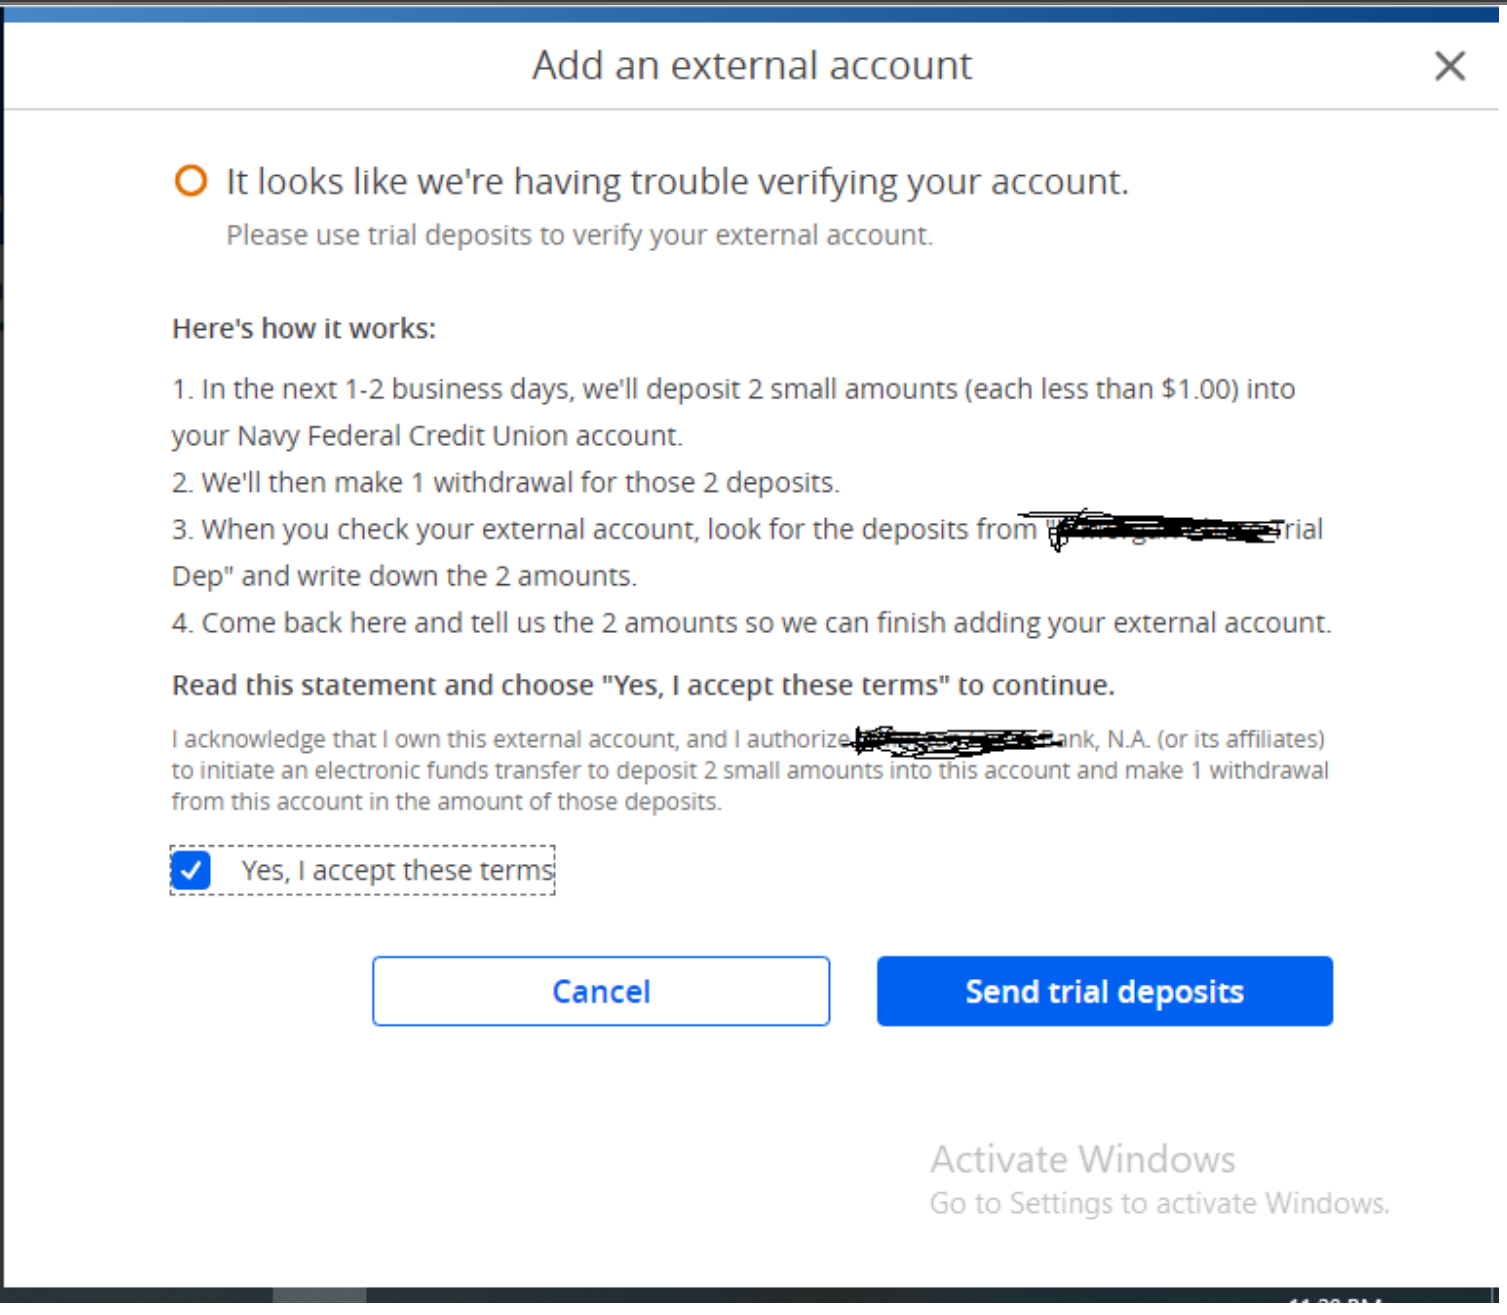Click the acknowledgement authorization paragraph
Image resolution: width=1507 pixels, height=1315 pixels.
750,770
